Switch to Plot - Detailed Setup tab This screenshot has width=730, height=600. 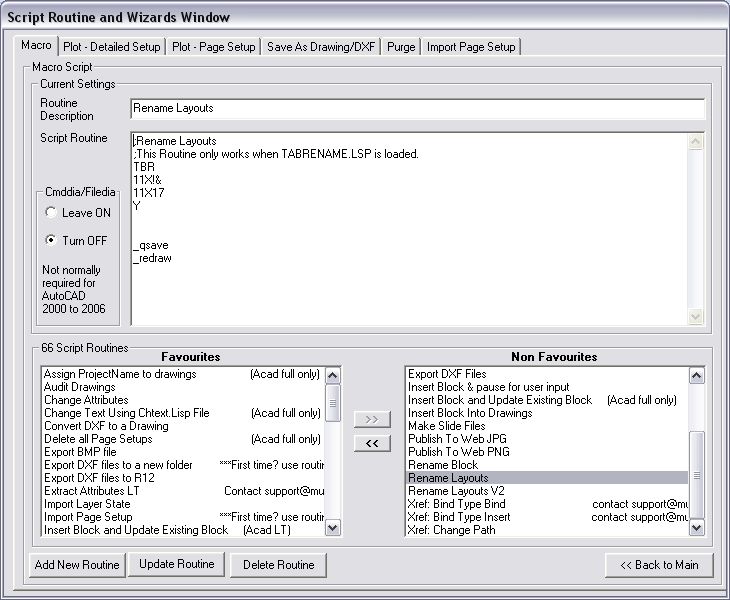coord(111,47)
